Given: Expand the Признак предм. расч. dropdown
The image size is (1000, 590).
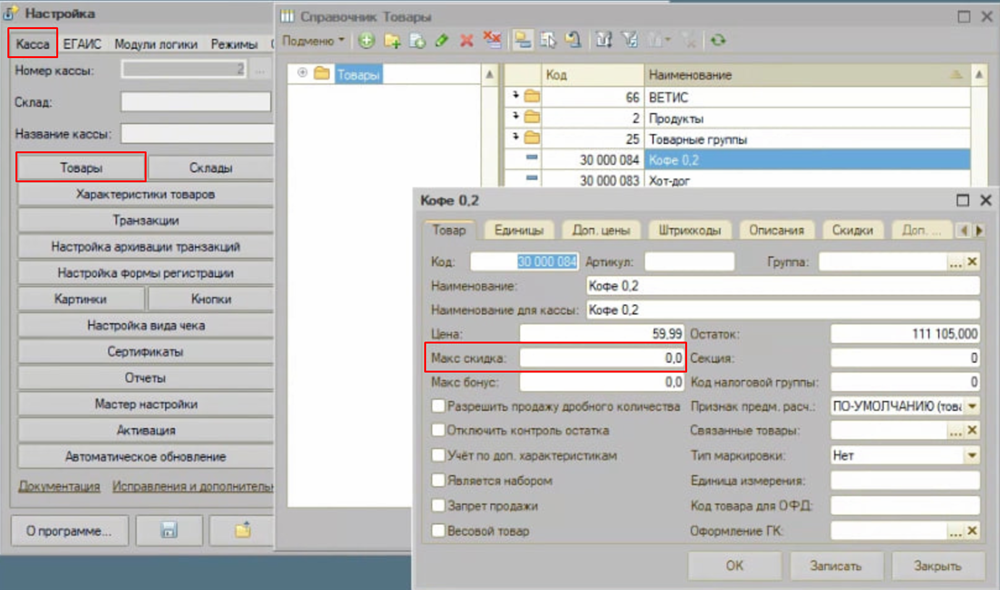Looking at the screenshot, I should [x=972, y=406].
